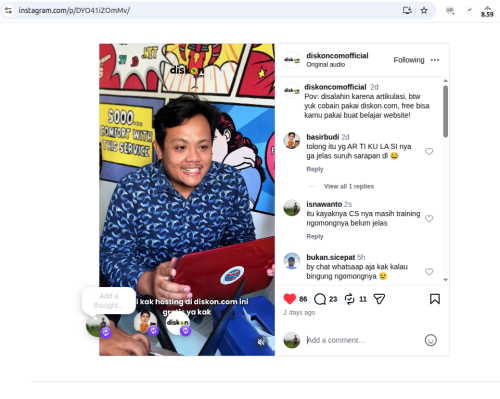Open the three-dot more options menu on post
This screenshot has height=399, width=500.
(435, 60)
